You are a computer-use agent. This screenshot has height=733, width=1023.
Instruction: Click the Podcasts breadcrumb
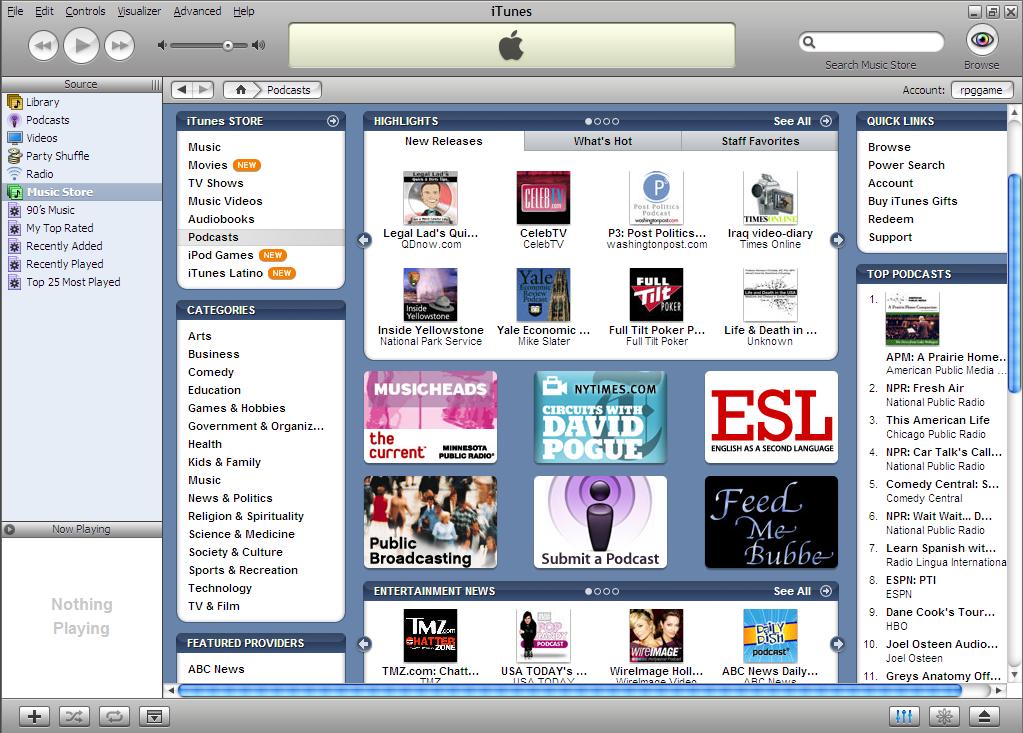[288, 90]
